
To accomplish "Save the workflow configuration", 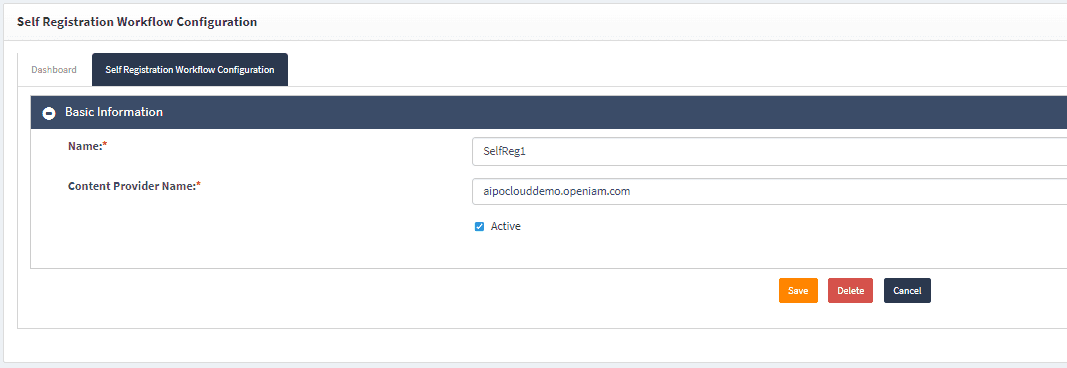I will tap(798, 290).
